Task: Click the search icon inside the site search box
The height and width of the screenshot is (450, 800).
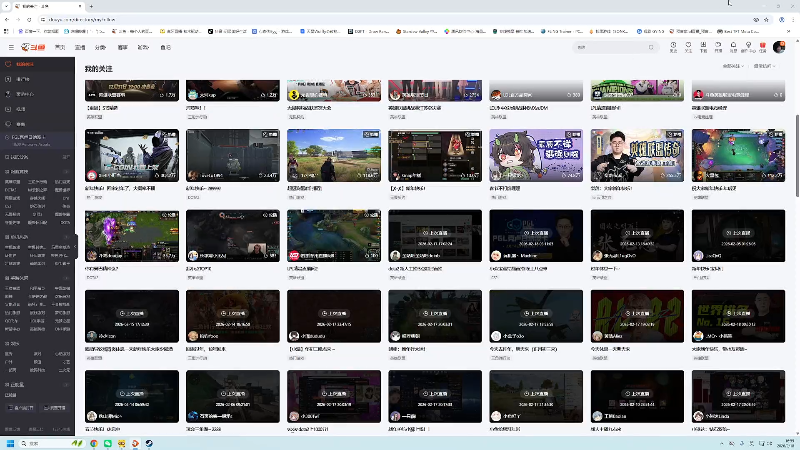Action: [x=651, y=47]
